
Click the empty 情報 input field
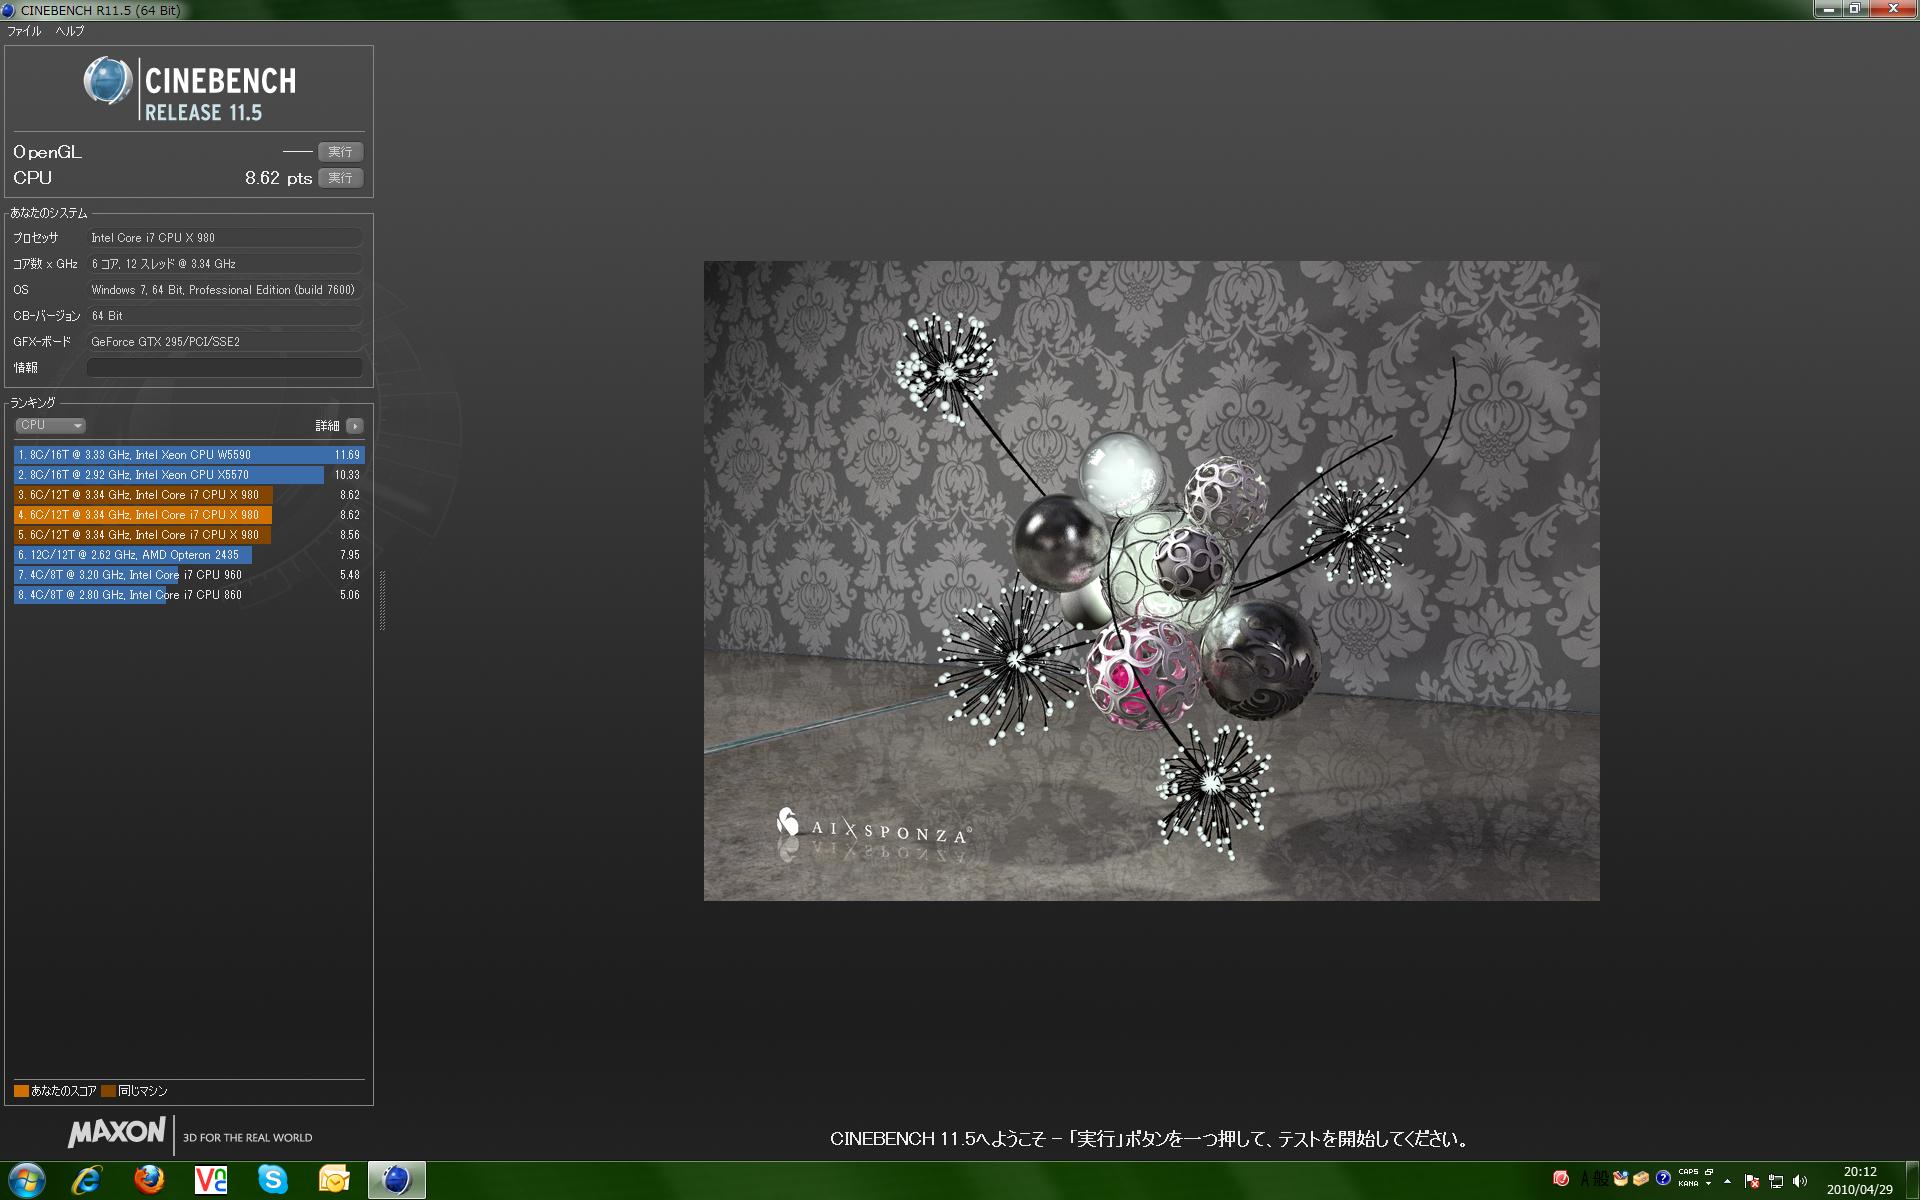click(x=224, y=367)
